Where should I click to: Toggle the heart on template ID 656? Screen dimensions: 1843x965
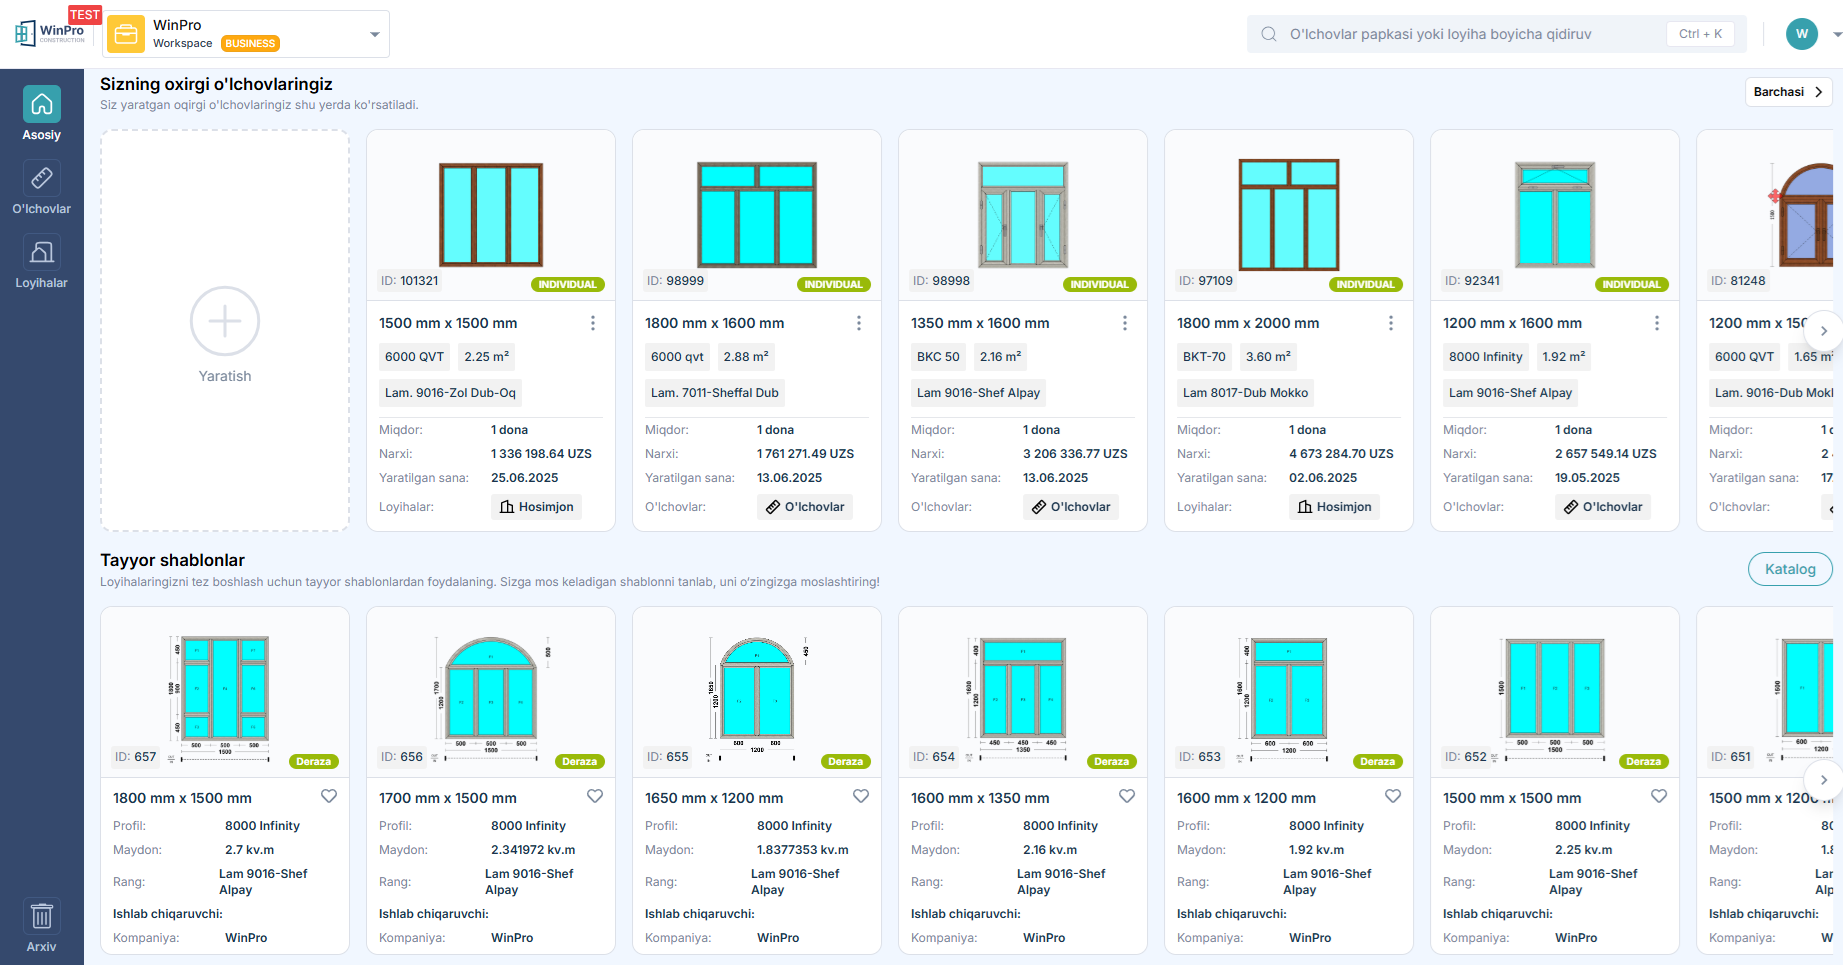click(595, 796)
